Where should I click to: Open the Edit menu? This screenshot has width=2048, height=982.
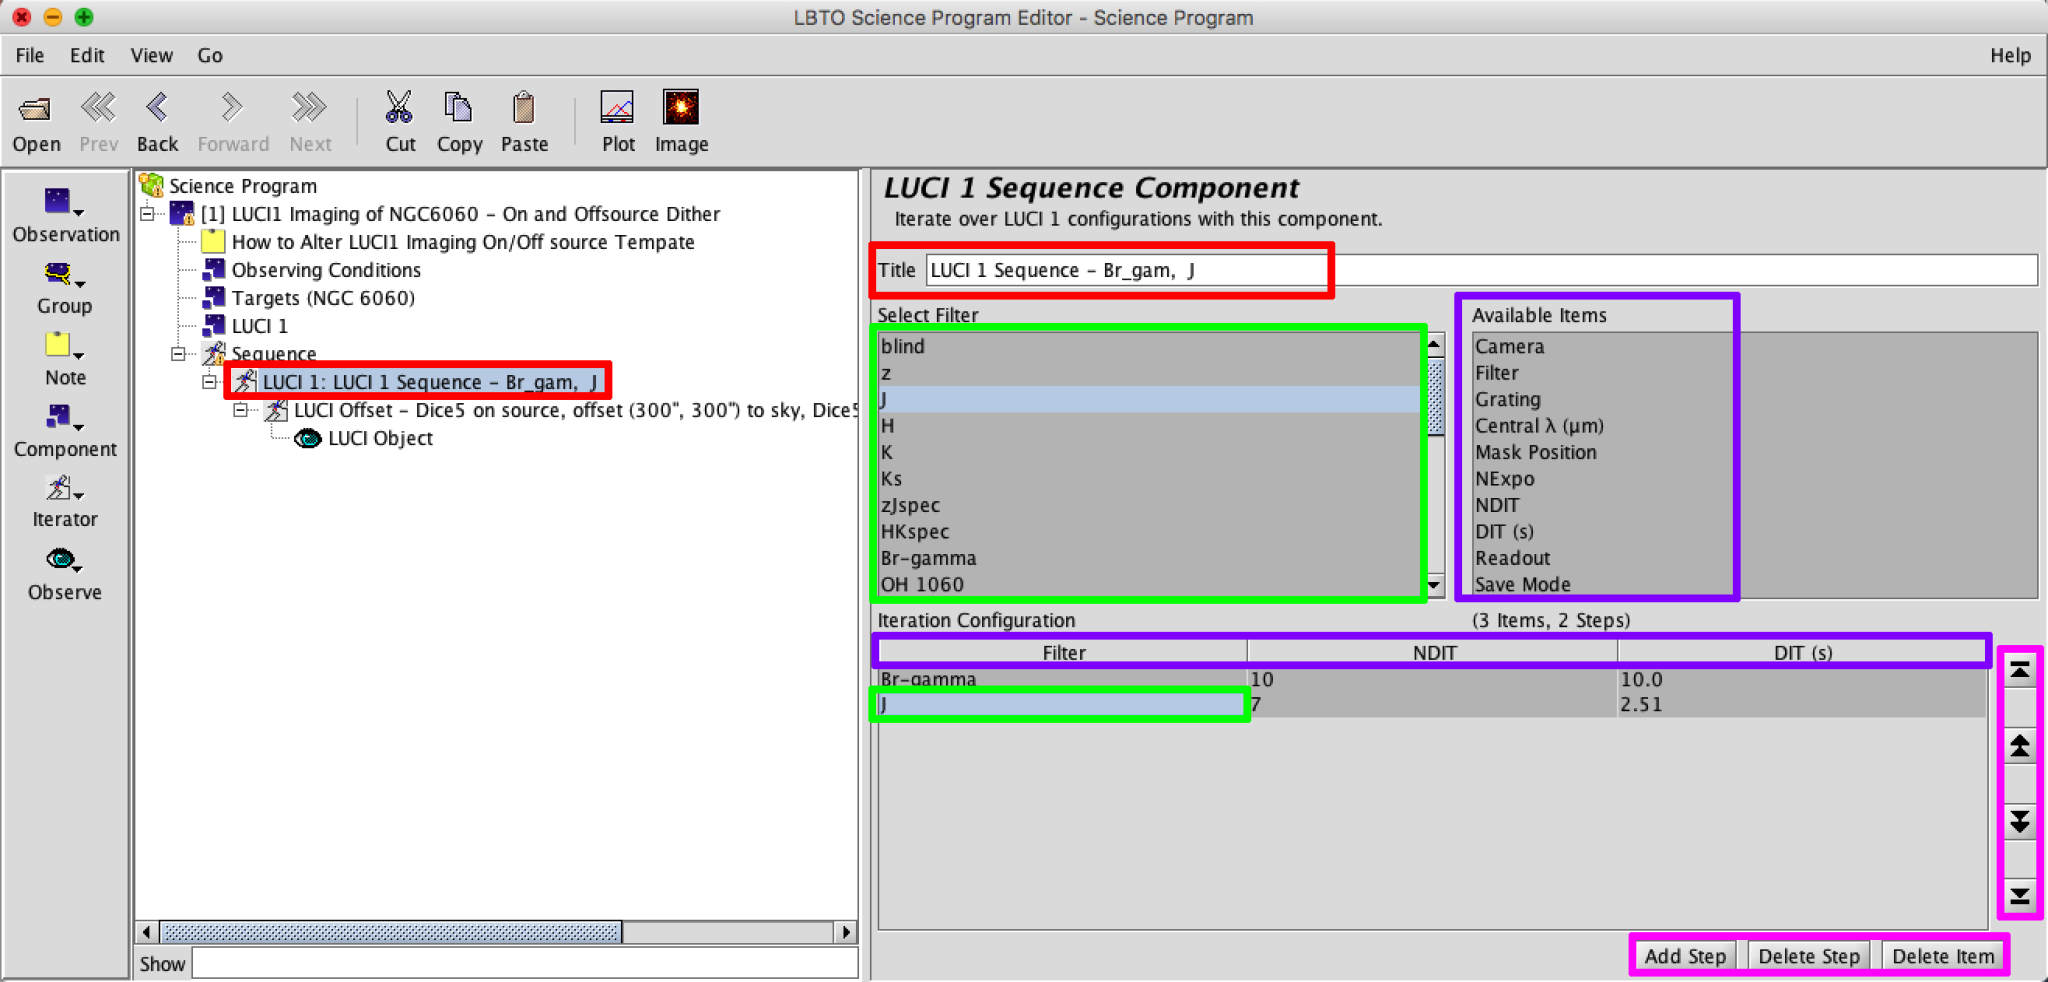click(87, 55)
